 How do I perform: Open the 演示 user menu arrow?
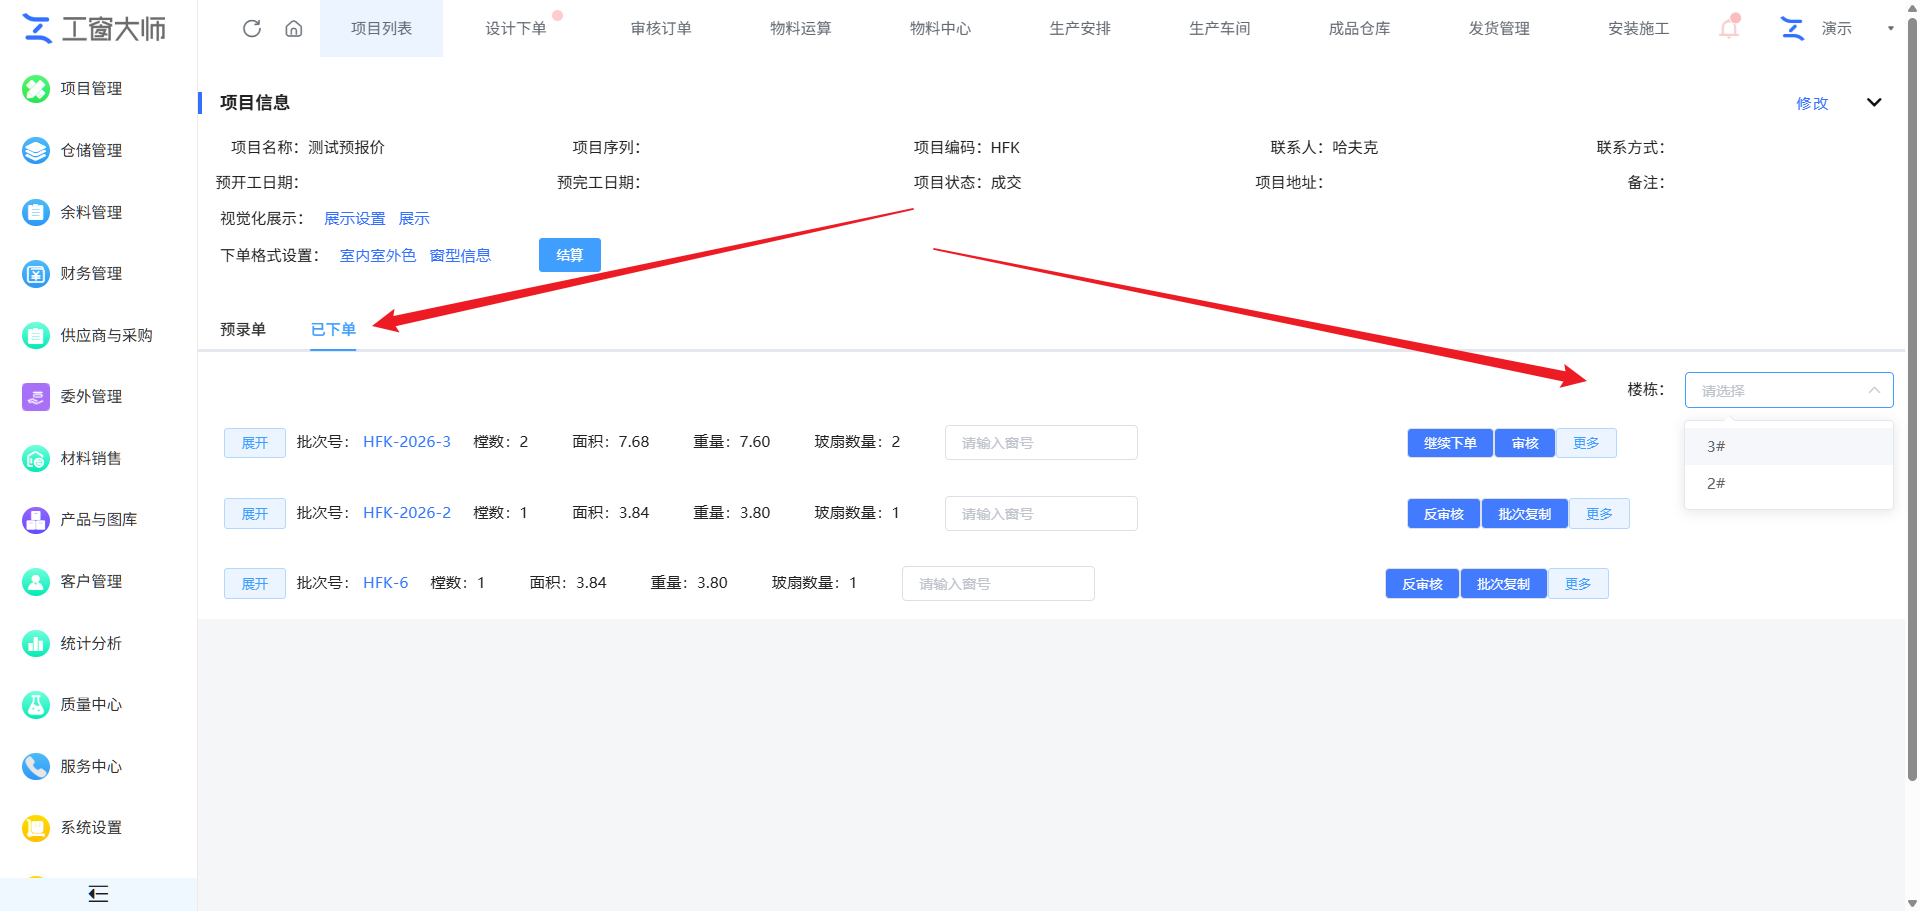[x=1890, y=28]
